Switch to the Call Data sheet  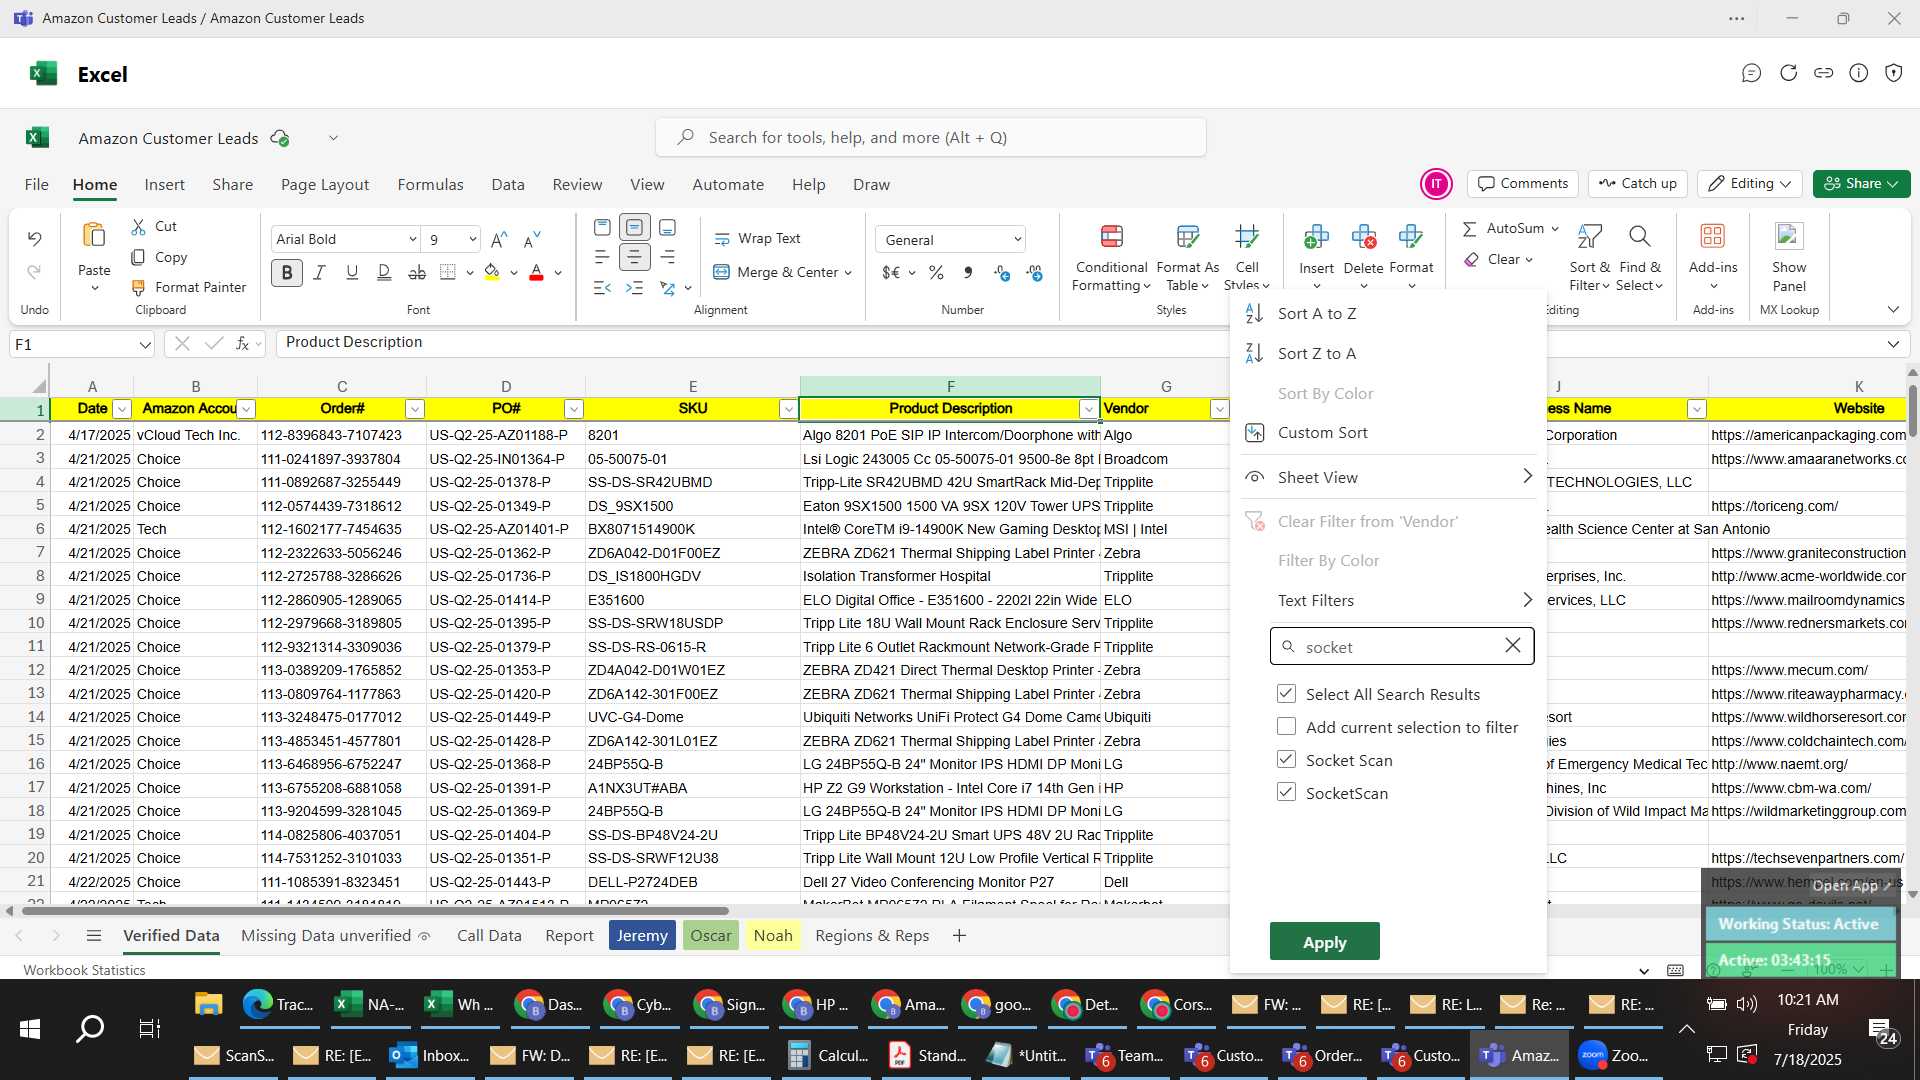(489, 936)
